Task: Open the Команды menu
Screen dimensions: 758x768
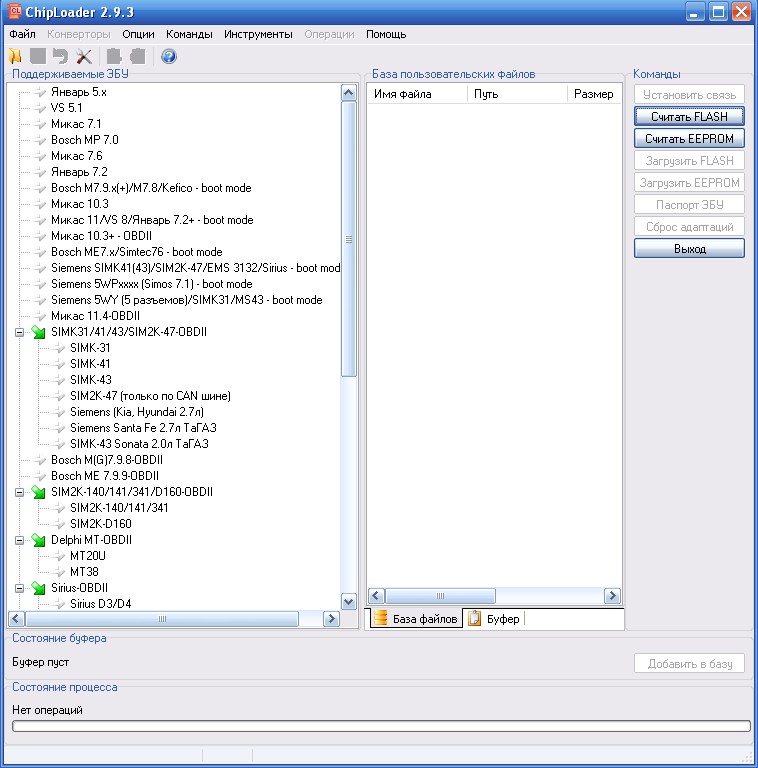Action: (189, 34)
